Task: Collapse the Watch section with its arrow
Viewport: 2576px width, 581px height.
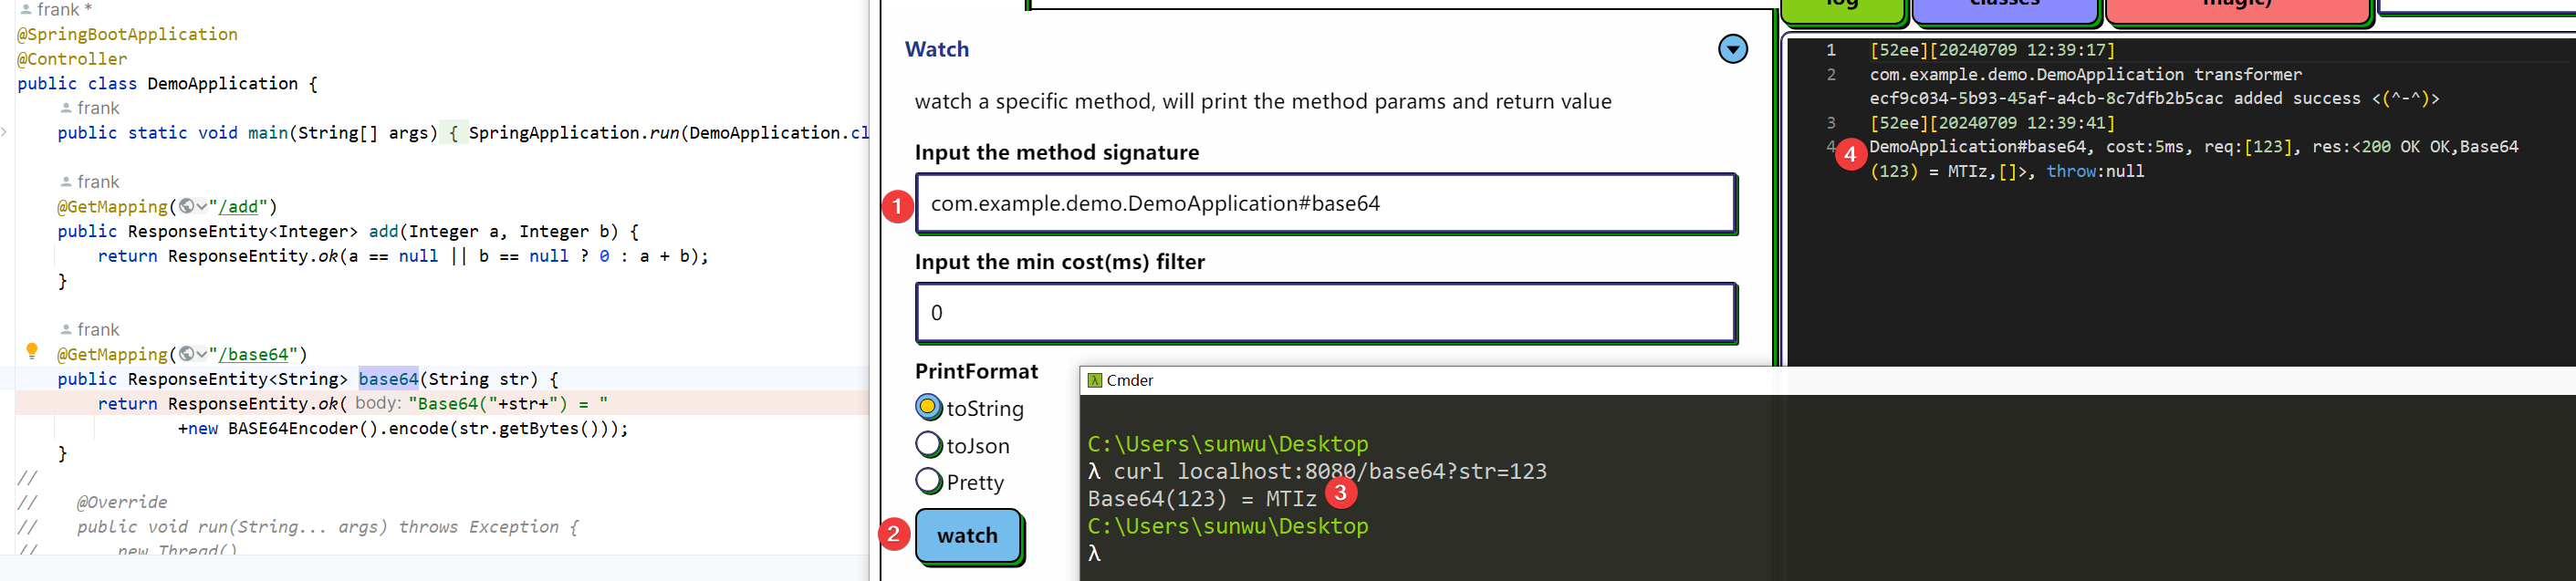Action: (1732, 49)
